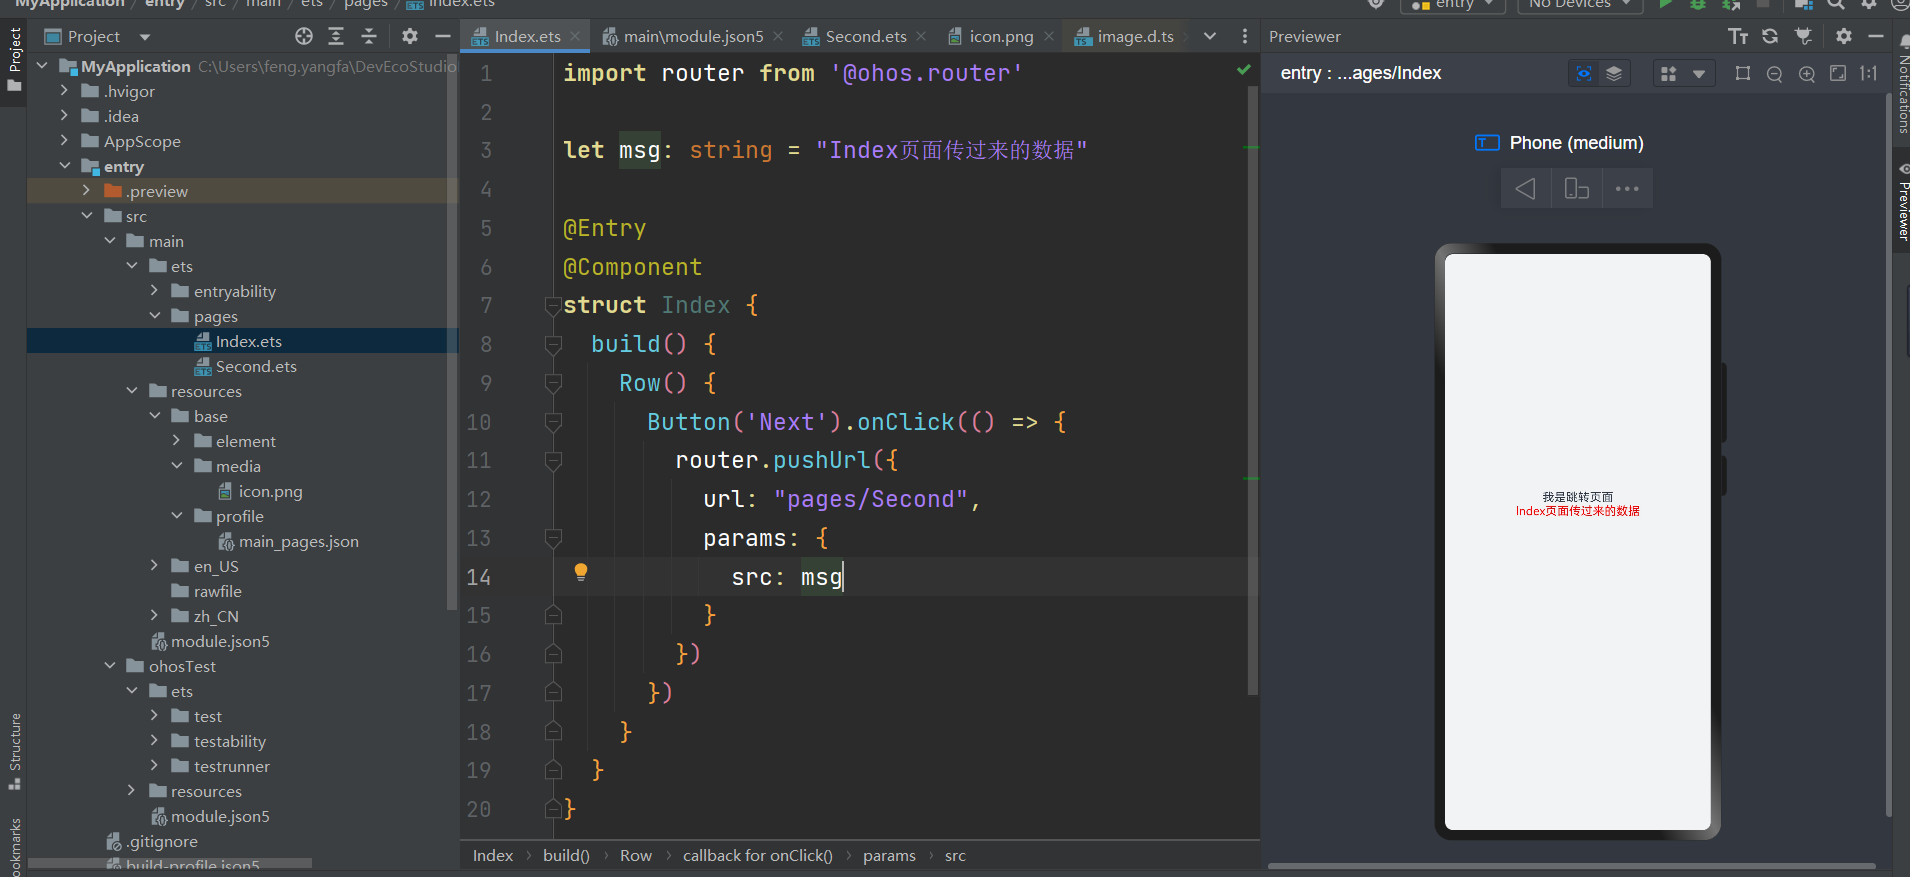
Task: Rotate device with the phone orientation icon
Action: (x=1577, y=188)
